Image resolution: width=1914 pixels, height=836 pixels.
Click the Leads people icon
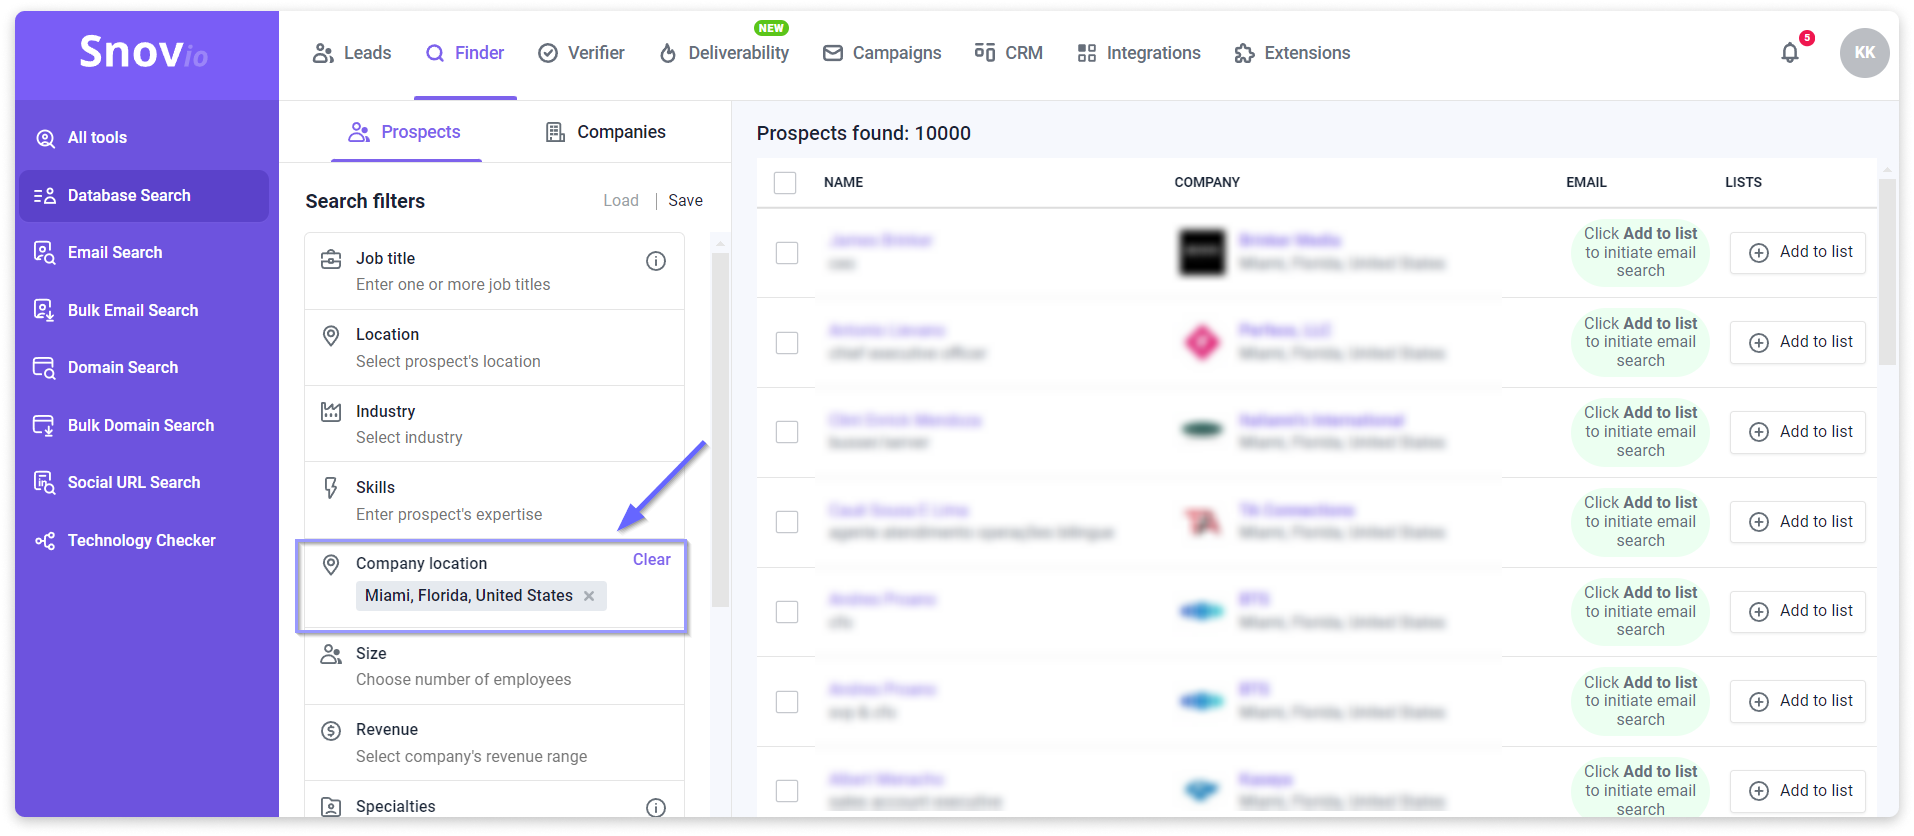click(x=323, y=53)
